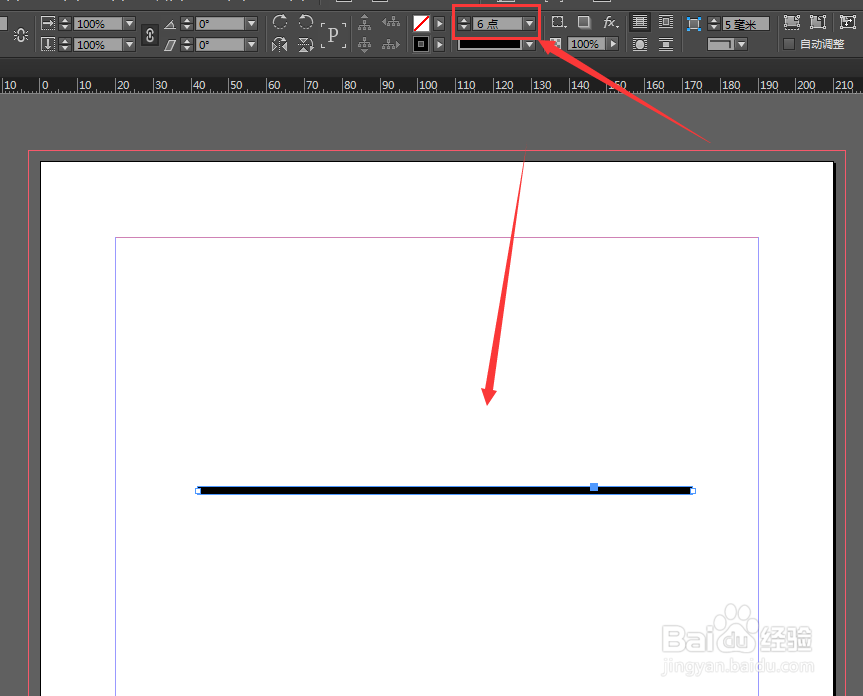Image resolution: width=863 pixels, height=696 pixels.
Task: Select wrap around object shape
Action: 640,44
